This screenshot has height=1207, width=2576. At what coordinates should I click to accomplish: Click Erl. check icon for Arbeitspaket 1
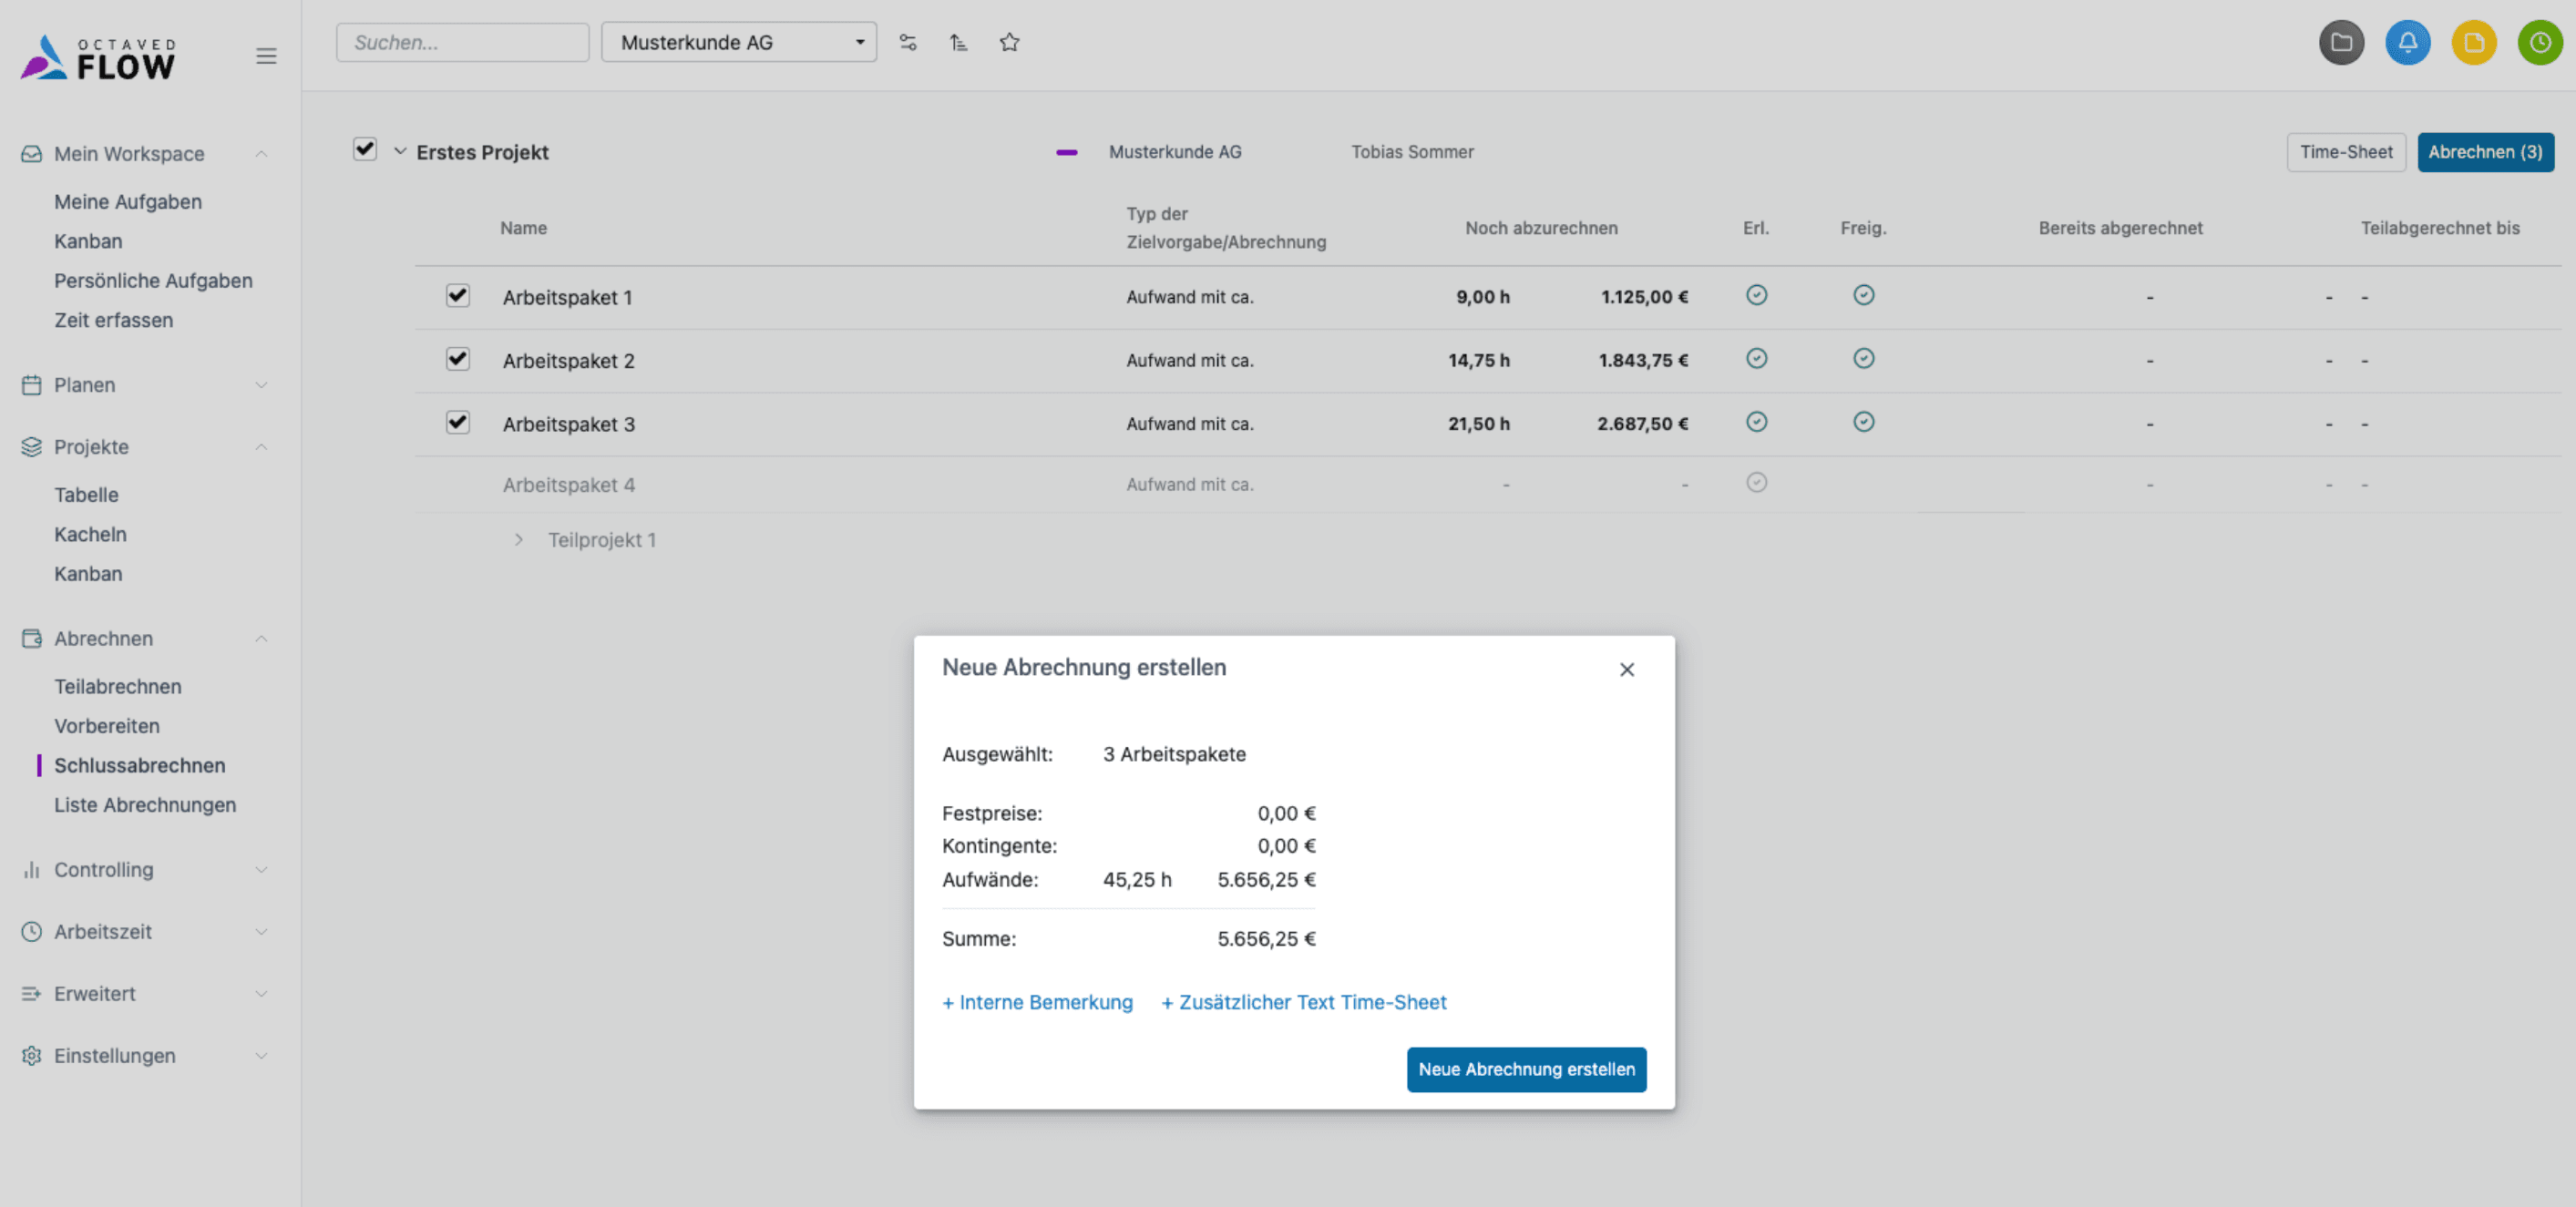1756,295
